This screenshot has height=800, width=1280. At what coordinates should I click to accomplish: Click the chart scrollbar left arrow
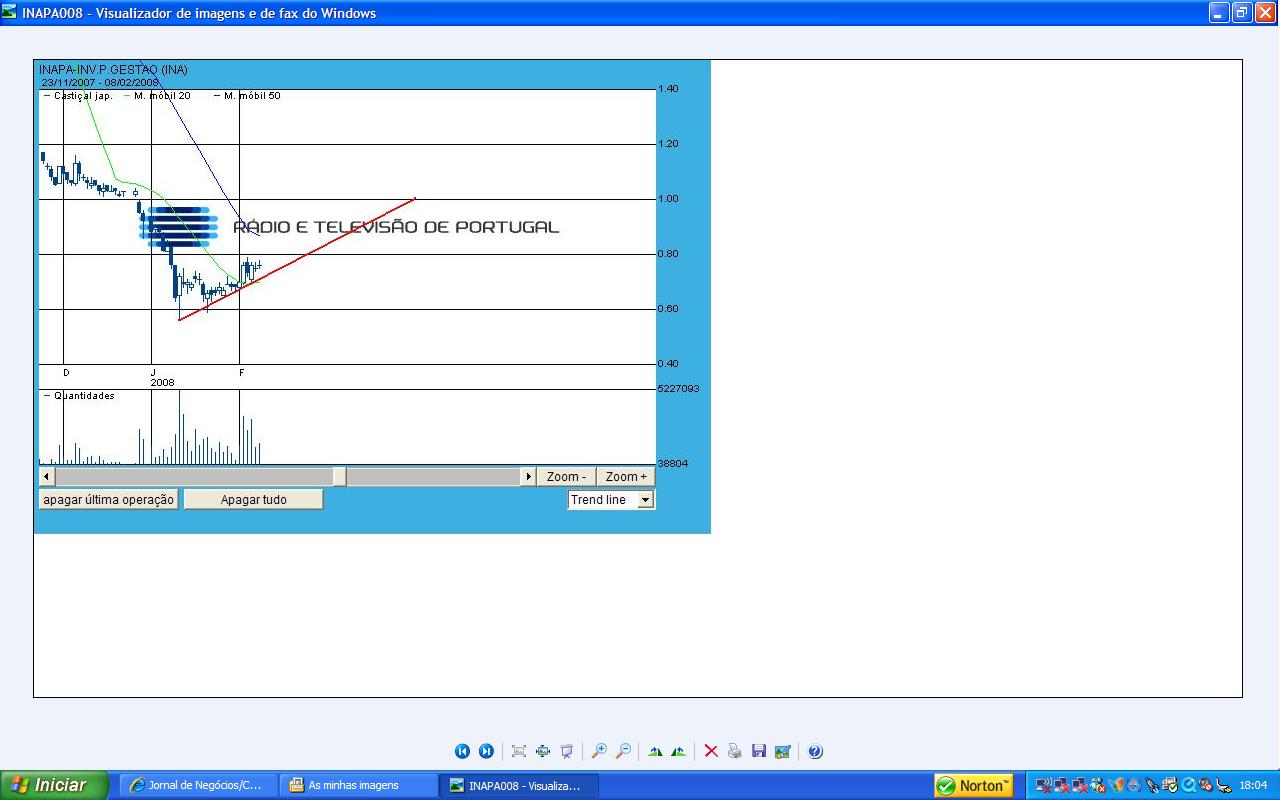tap(46, 477)
